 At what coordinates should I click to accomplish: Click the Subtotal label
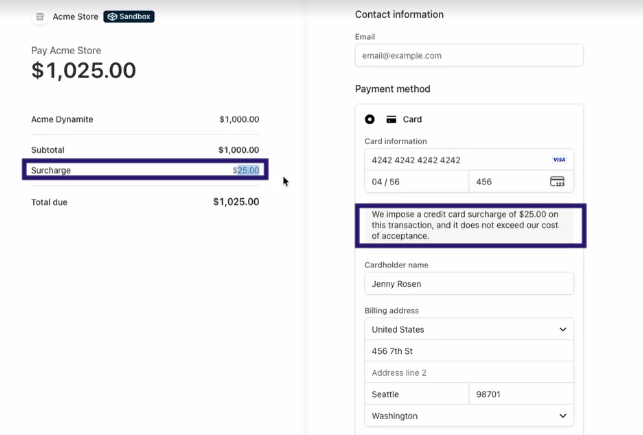point(48,150)
